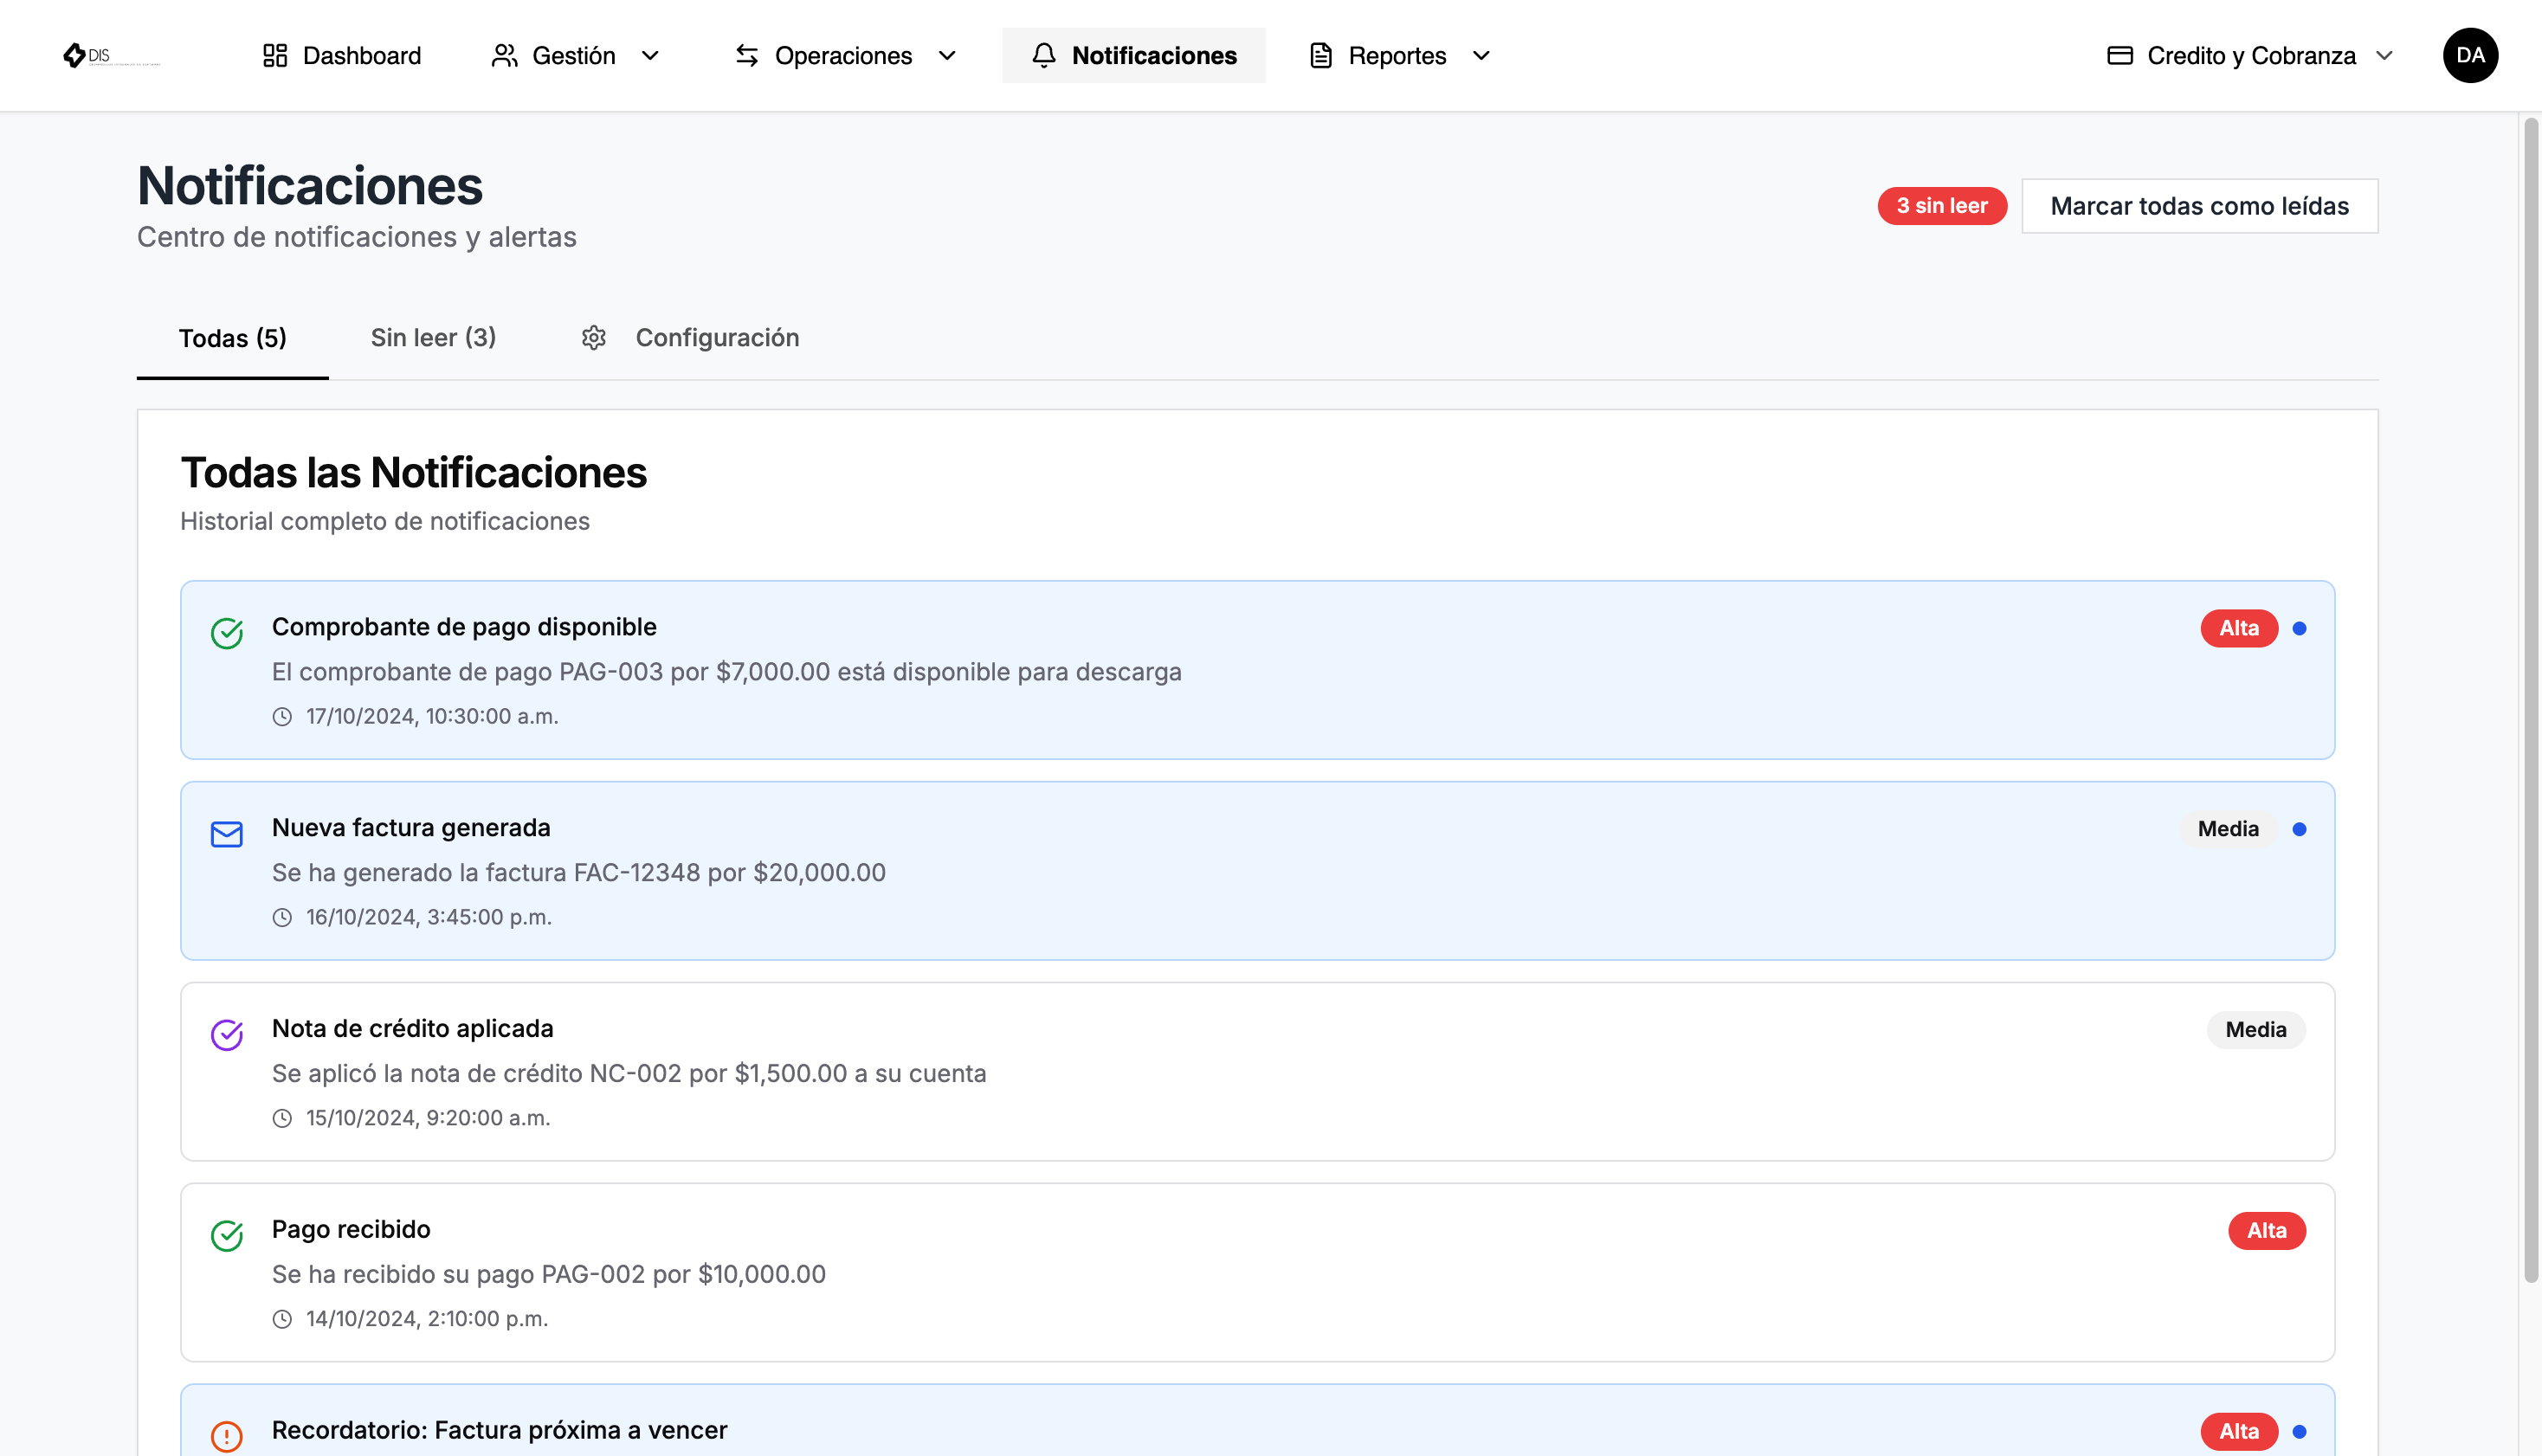
Task: Click clock icon beside 14/10/2024 timestamp
Action: pyautogui.click(x=283, y=1320)
